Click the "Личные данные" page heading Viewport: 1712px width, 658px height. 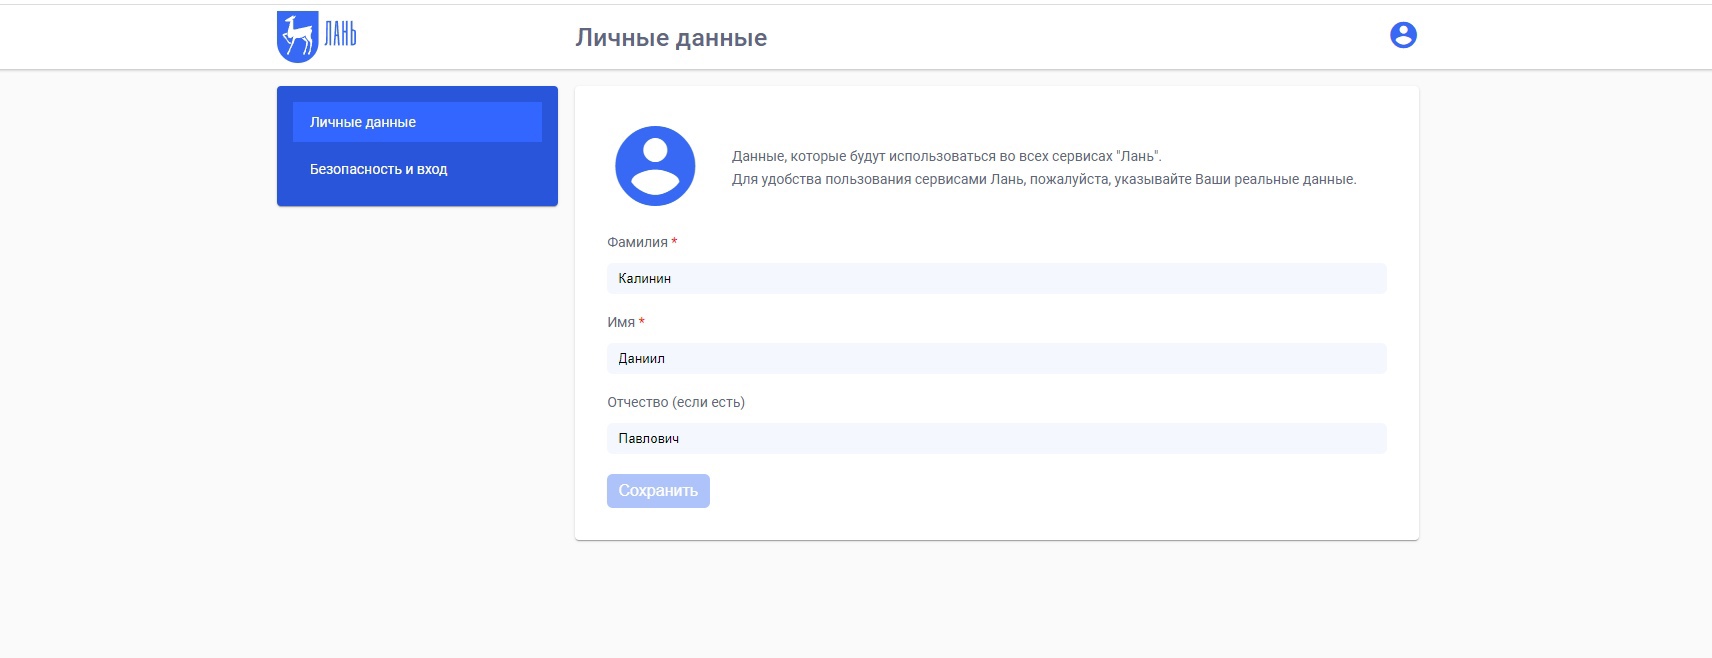671,38
